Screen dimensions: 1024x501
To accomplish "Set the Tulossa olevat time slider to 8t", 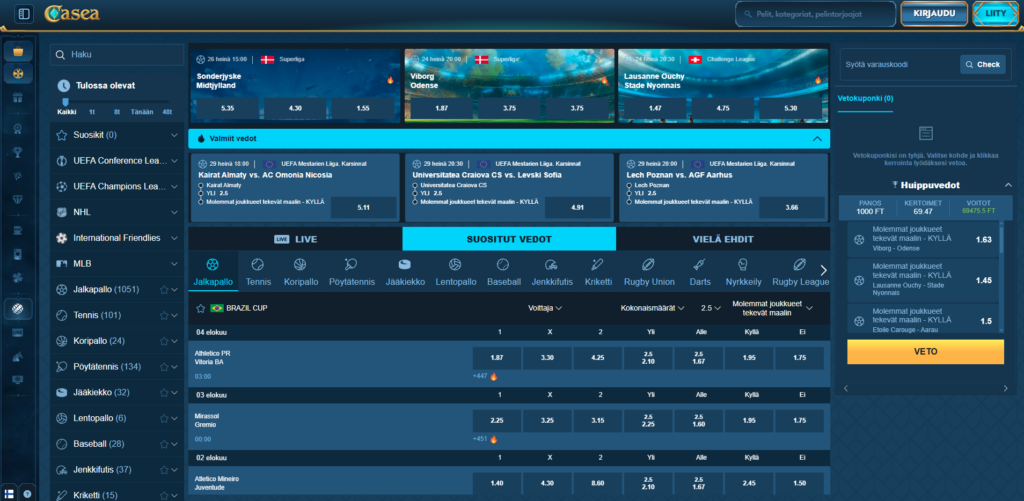I will pyautogui.click(x=117, y=112).
